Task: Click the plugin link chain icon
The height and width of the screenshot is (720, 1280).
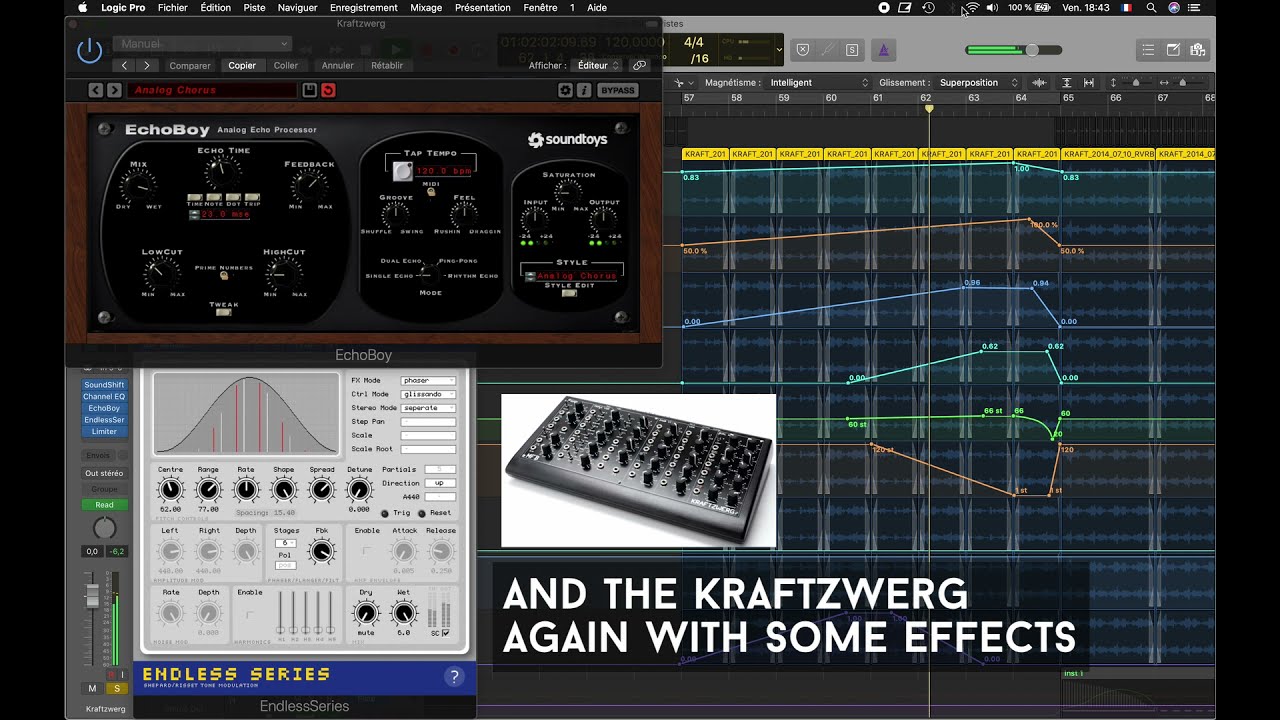Action: [640, 66]
